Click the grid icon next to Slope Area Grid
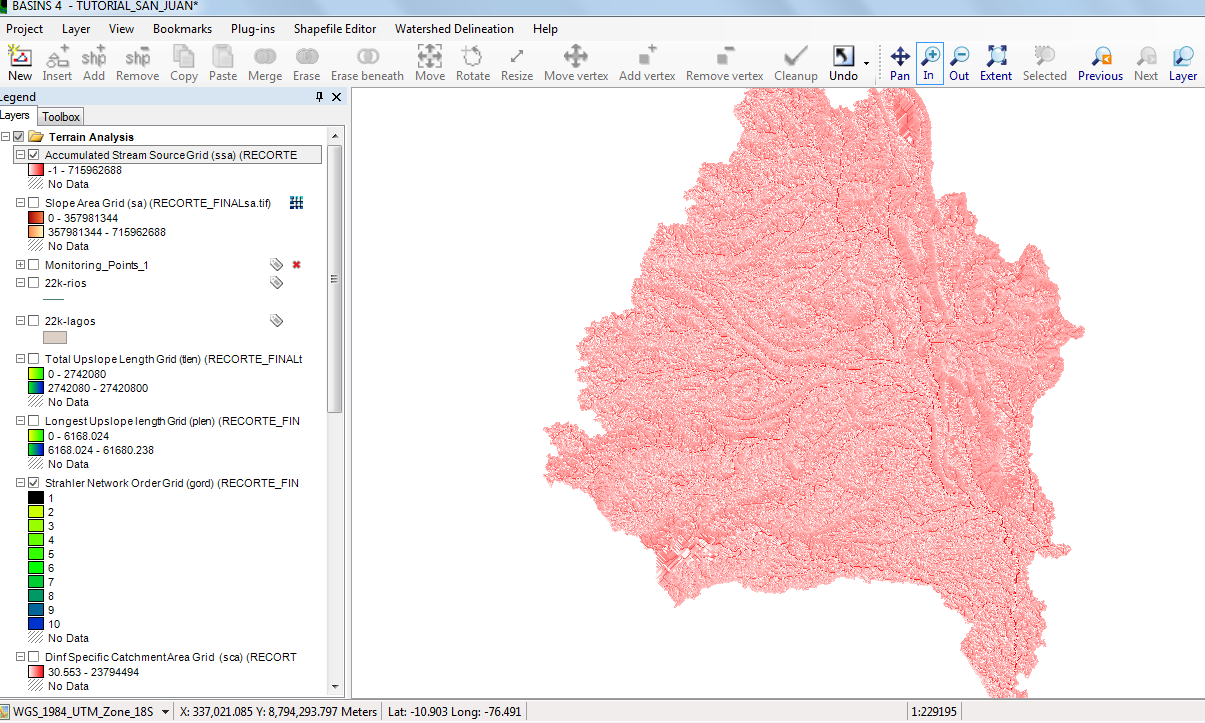Image resolution: width=1205 pixels, height=723 pixels. (x=296, y=203)
